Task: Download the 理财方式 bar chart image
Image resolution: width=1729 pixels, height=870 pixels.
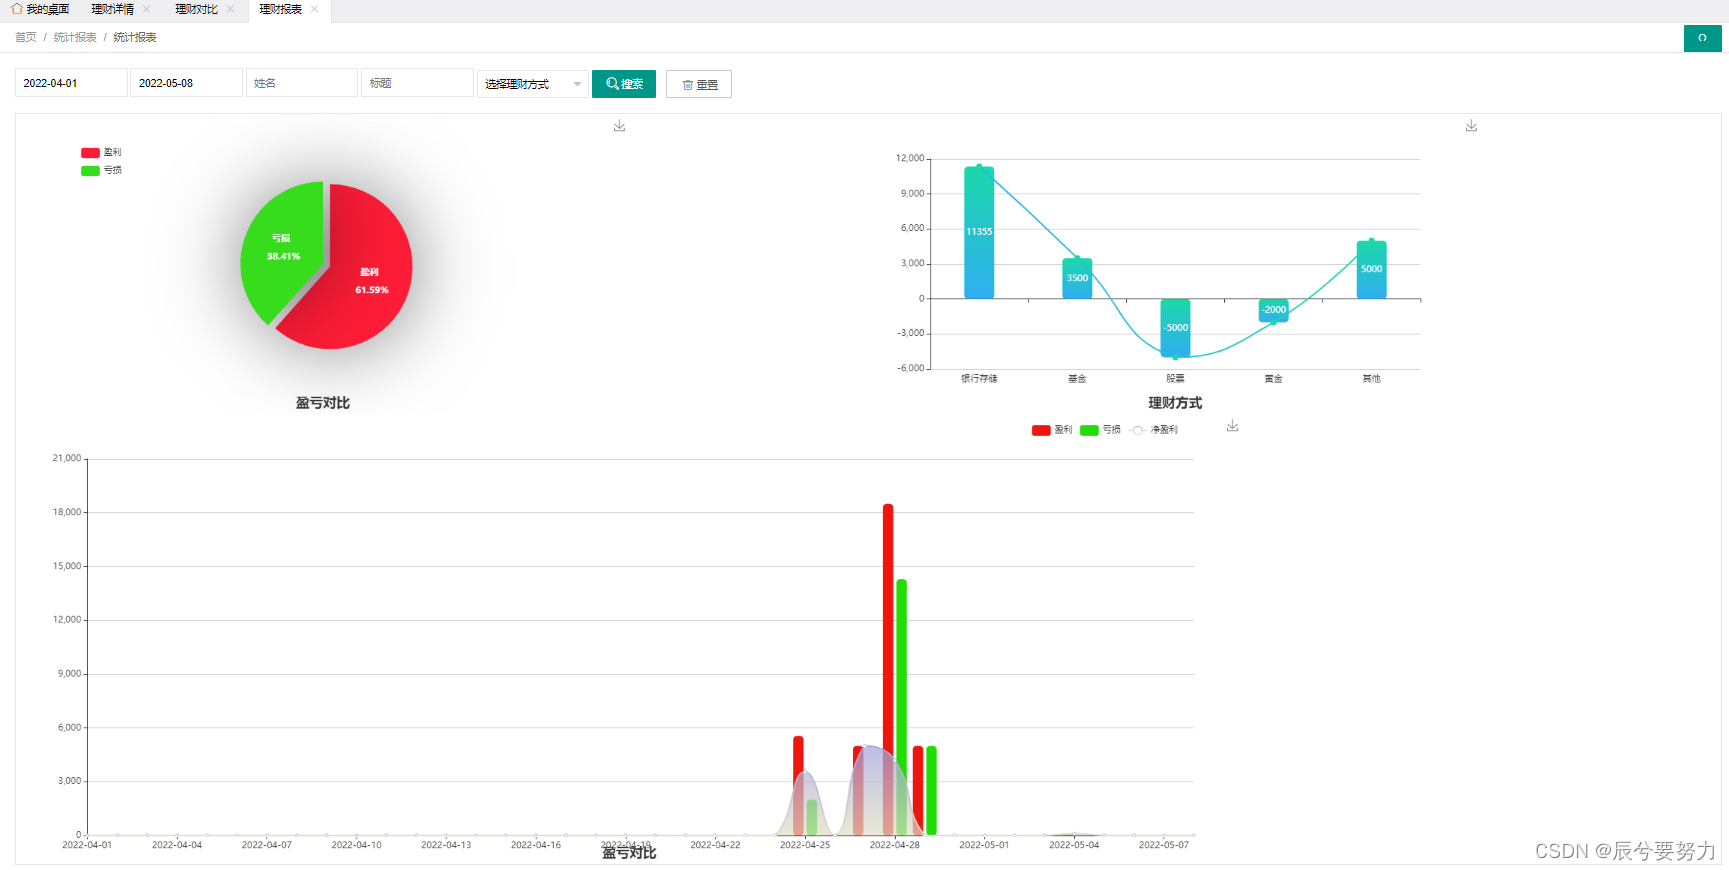Action: click(1471, 126)
